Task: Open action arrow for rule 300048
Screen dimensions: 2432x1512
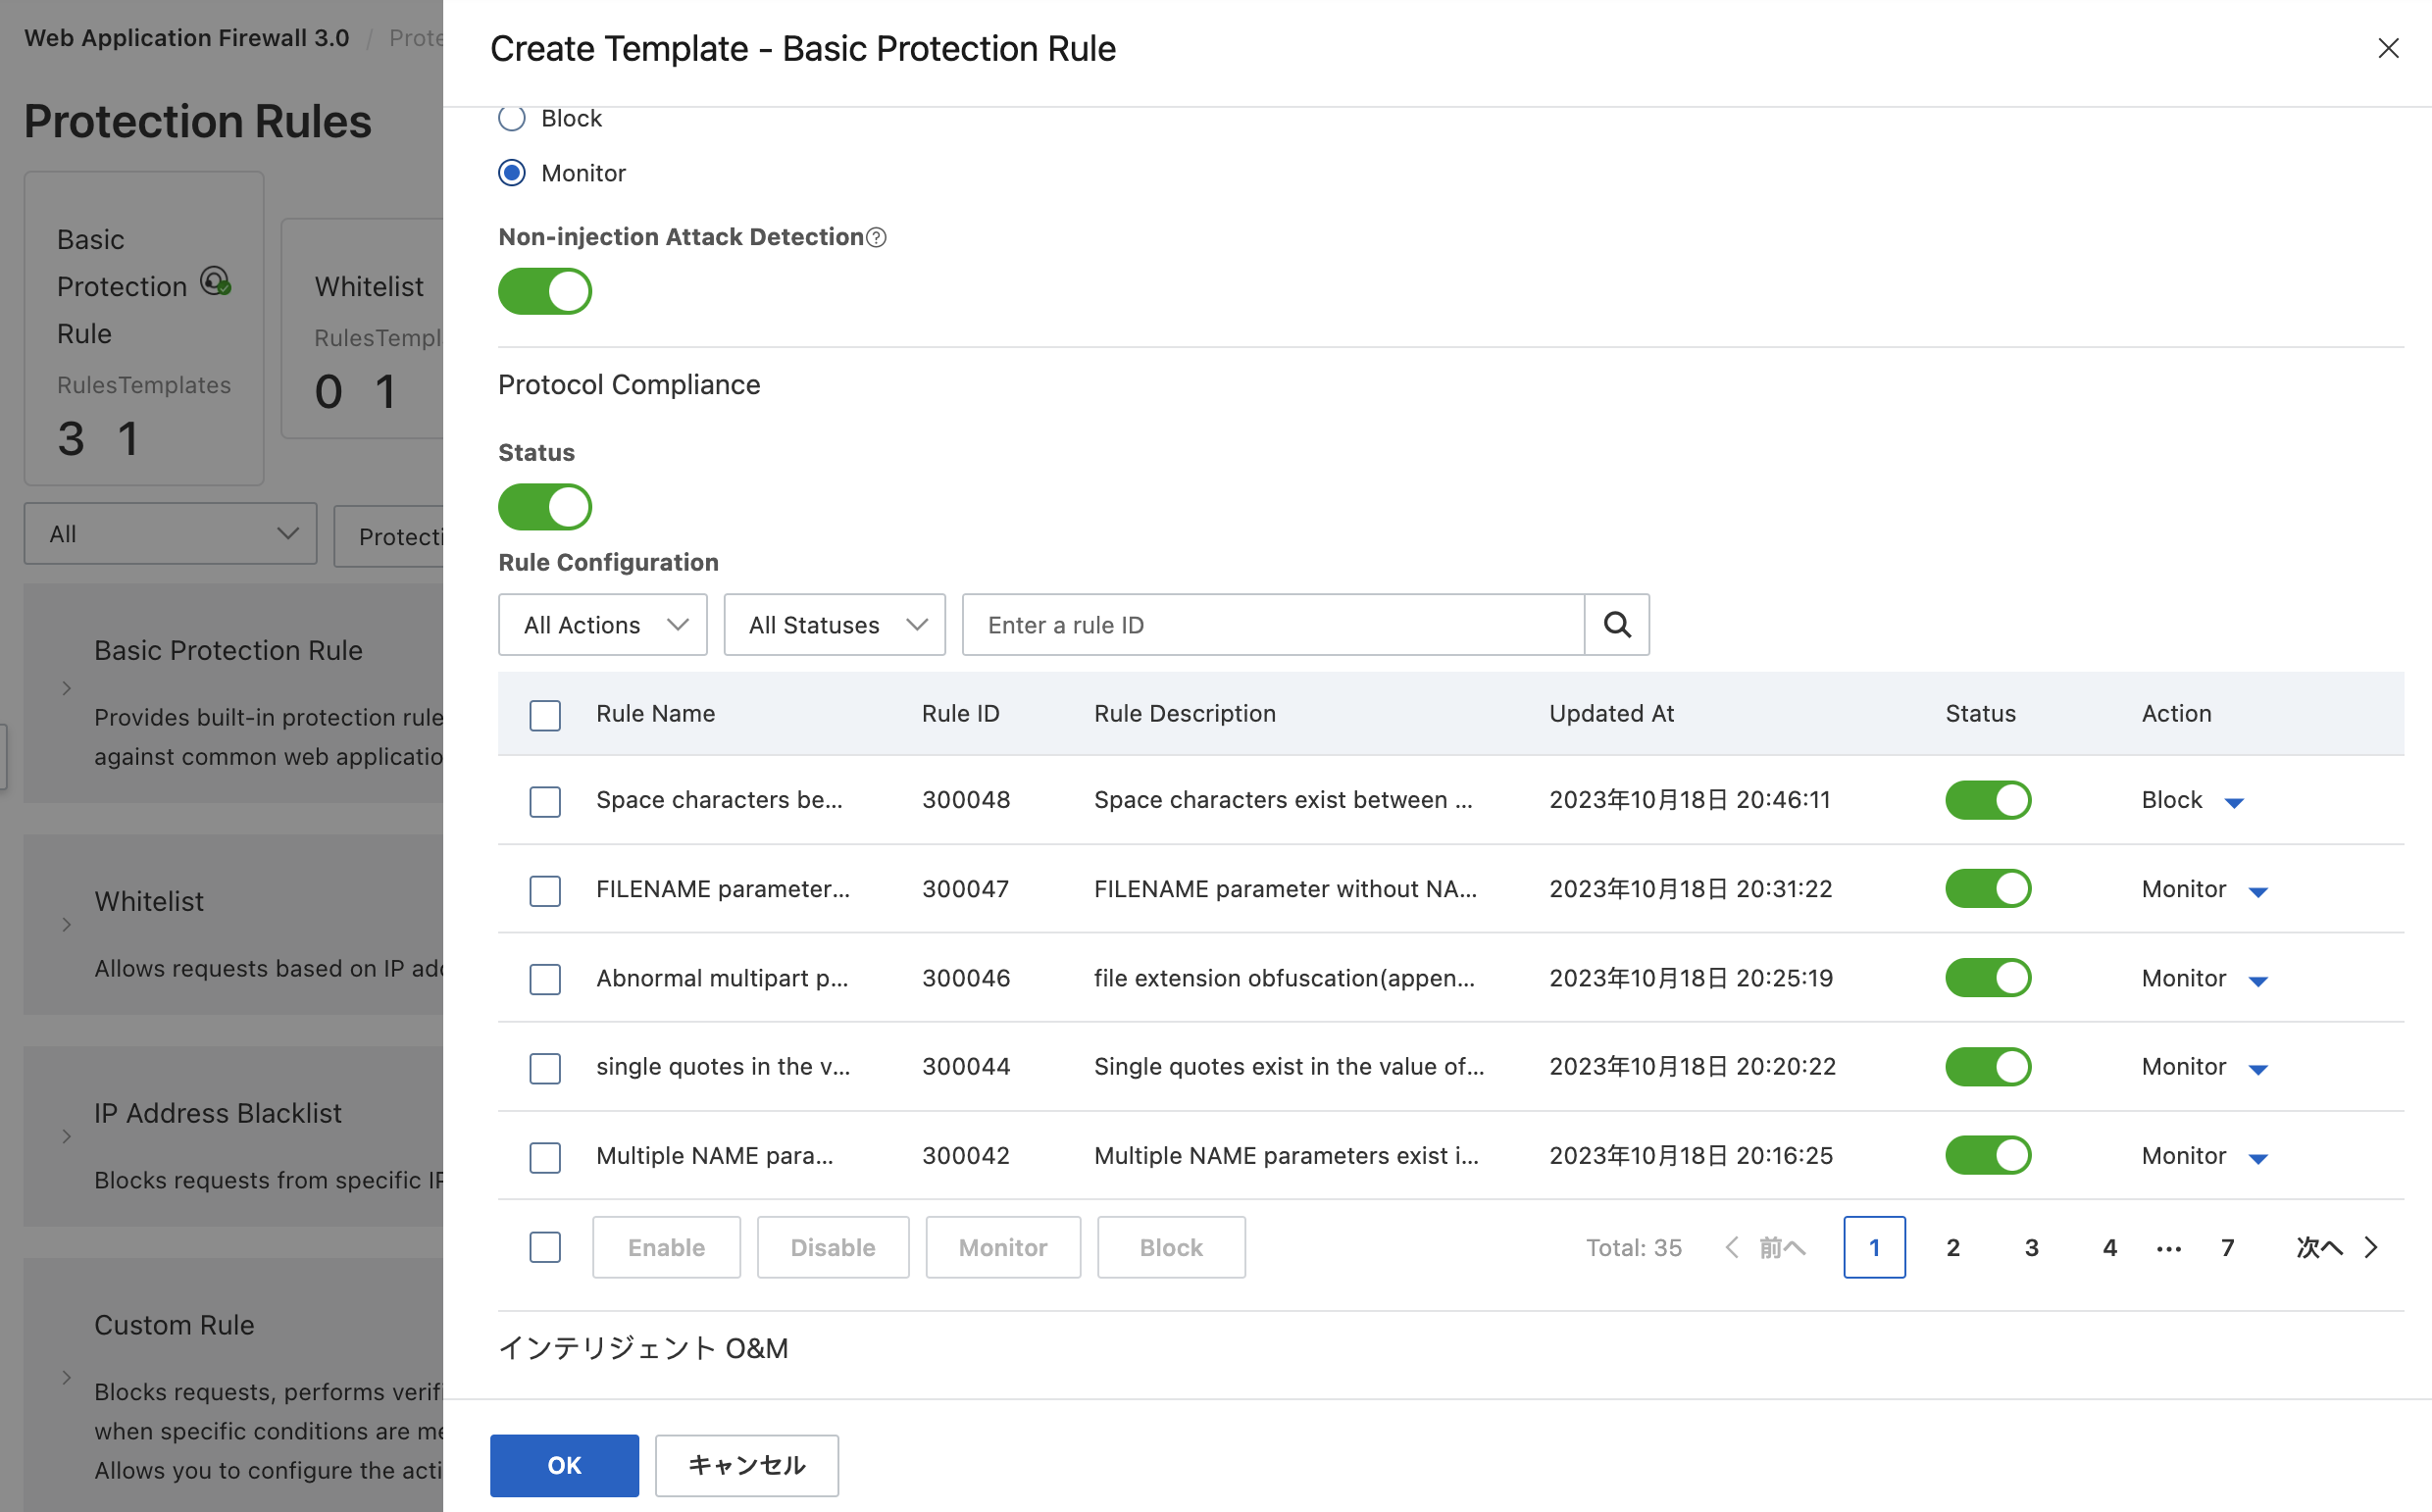Action: tap(2234, 802)
